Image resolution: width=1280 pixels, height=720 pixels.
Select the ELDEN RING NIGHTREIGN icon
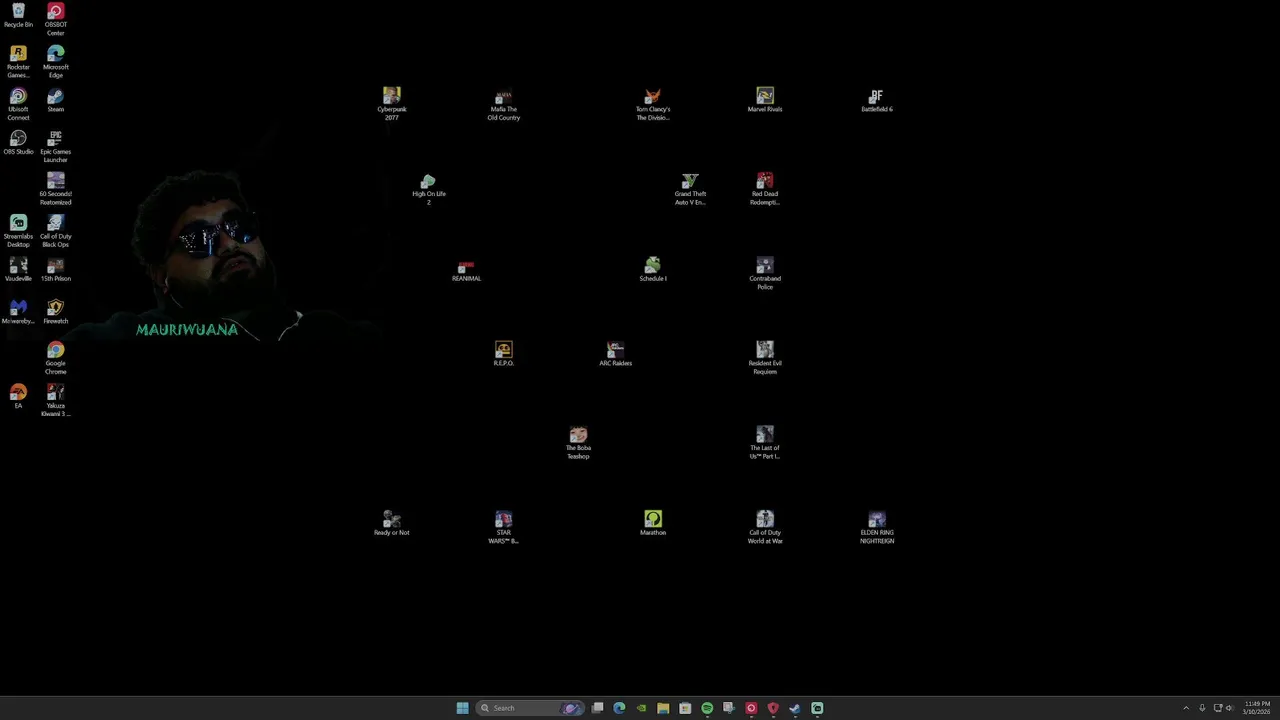tap(877, 528)
